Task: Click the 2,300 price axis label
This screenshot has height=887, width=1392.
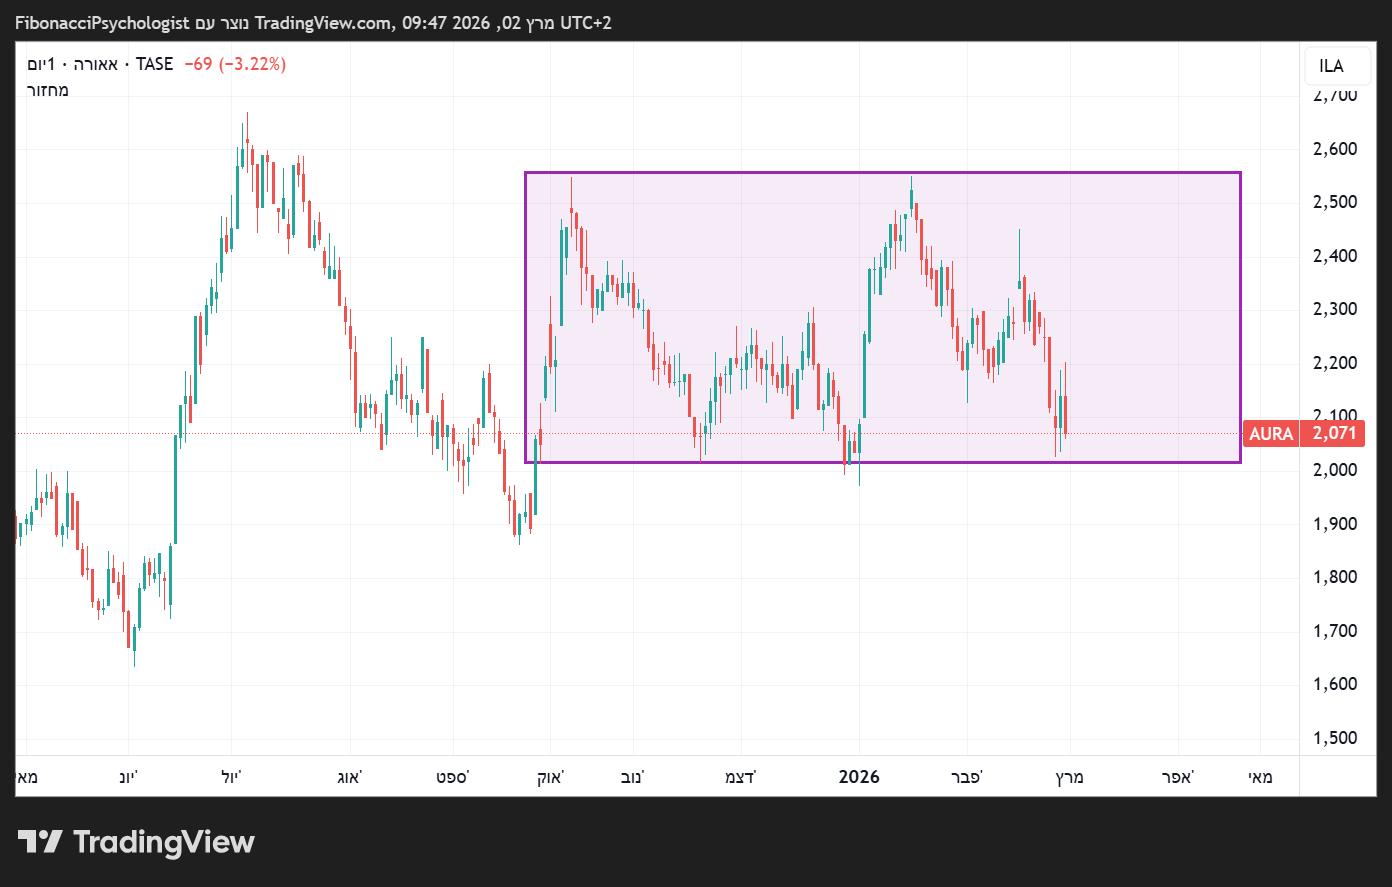Action: click(1334, 309)
